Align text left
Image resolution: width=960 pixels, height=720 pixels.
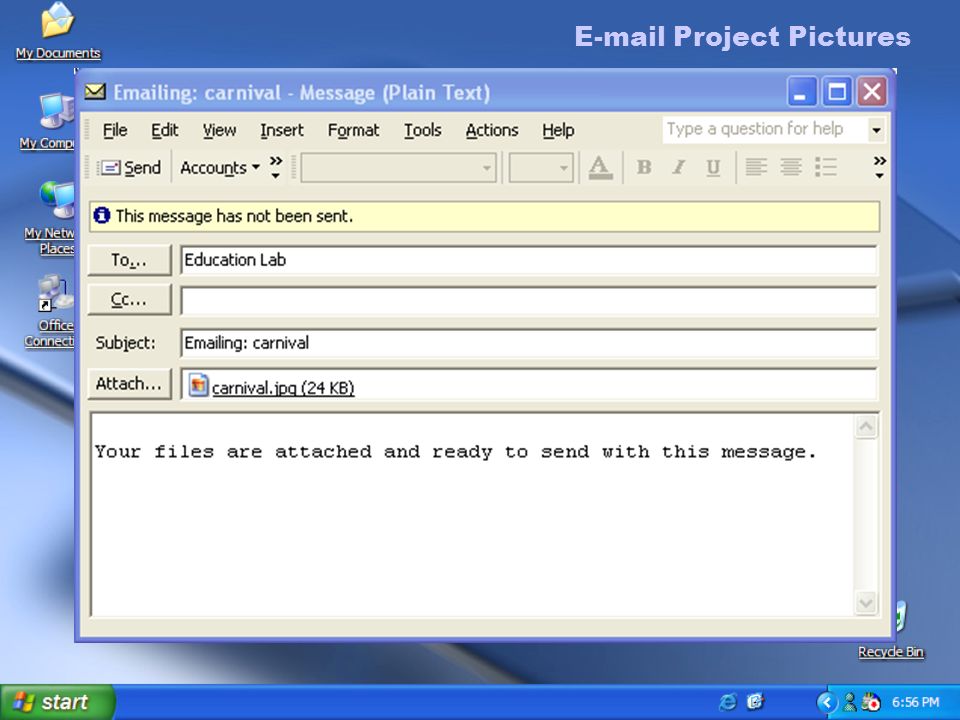756,167
